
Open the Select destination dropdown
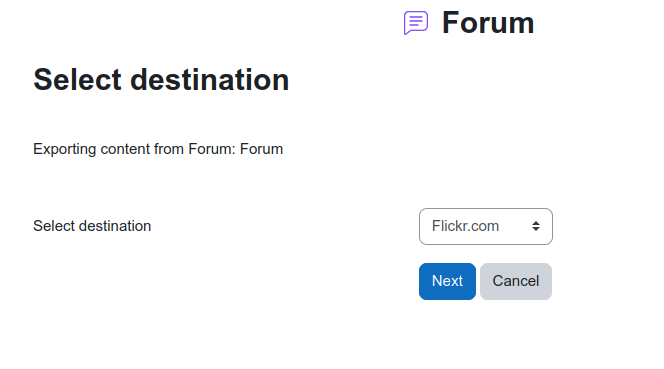486,226
